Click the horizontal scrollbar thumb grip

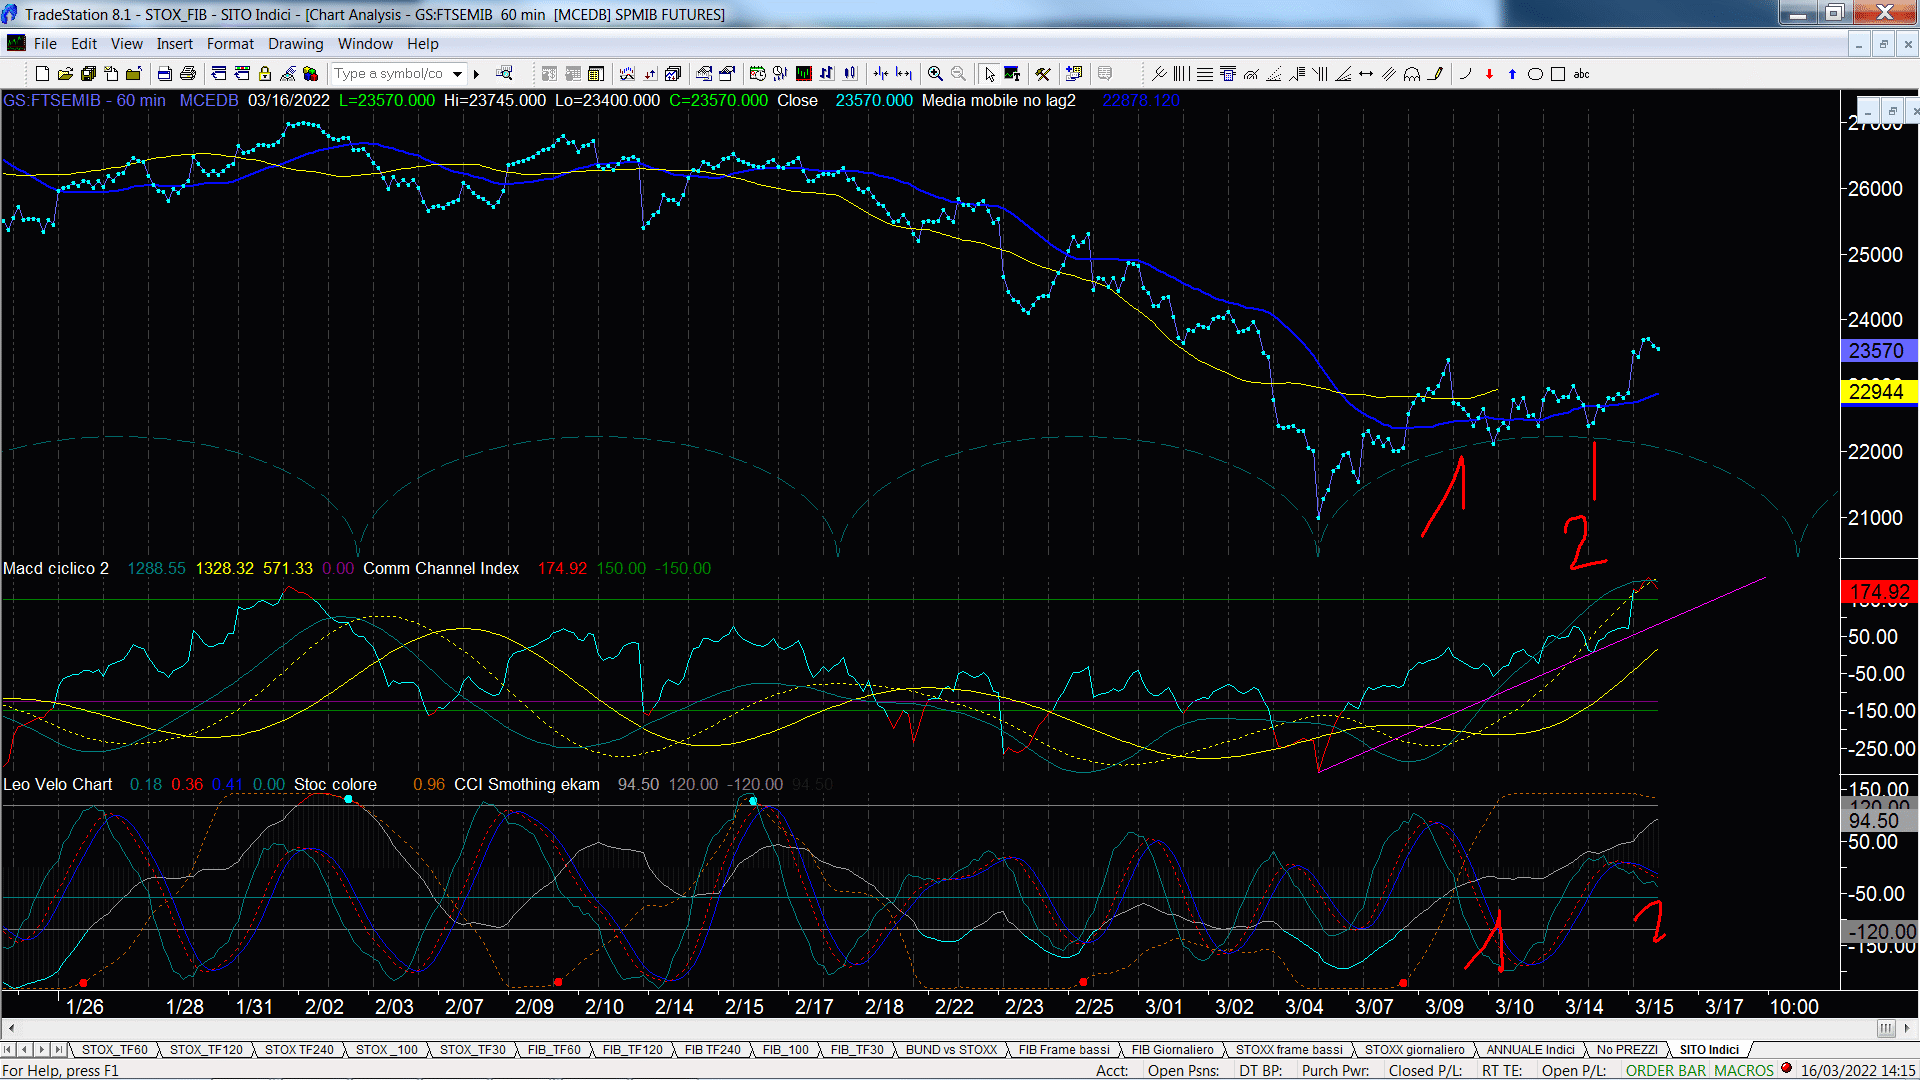(1886, 1028)
